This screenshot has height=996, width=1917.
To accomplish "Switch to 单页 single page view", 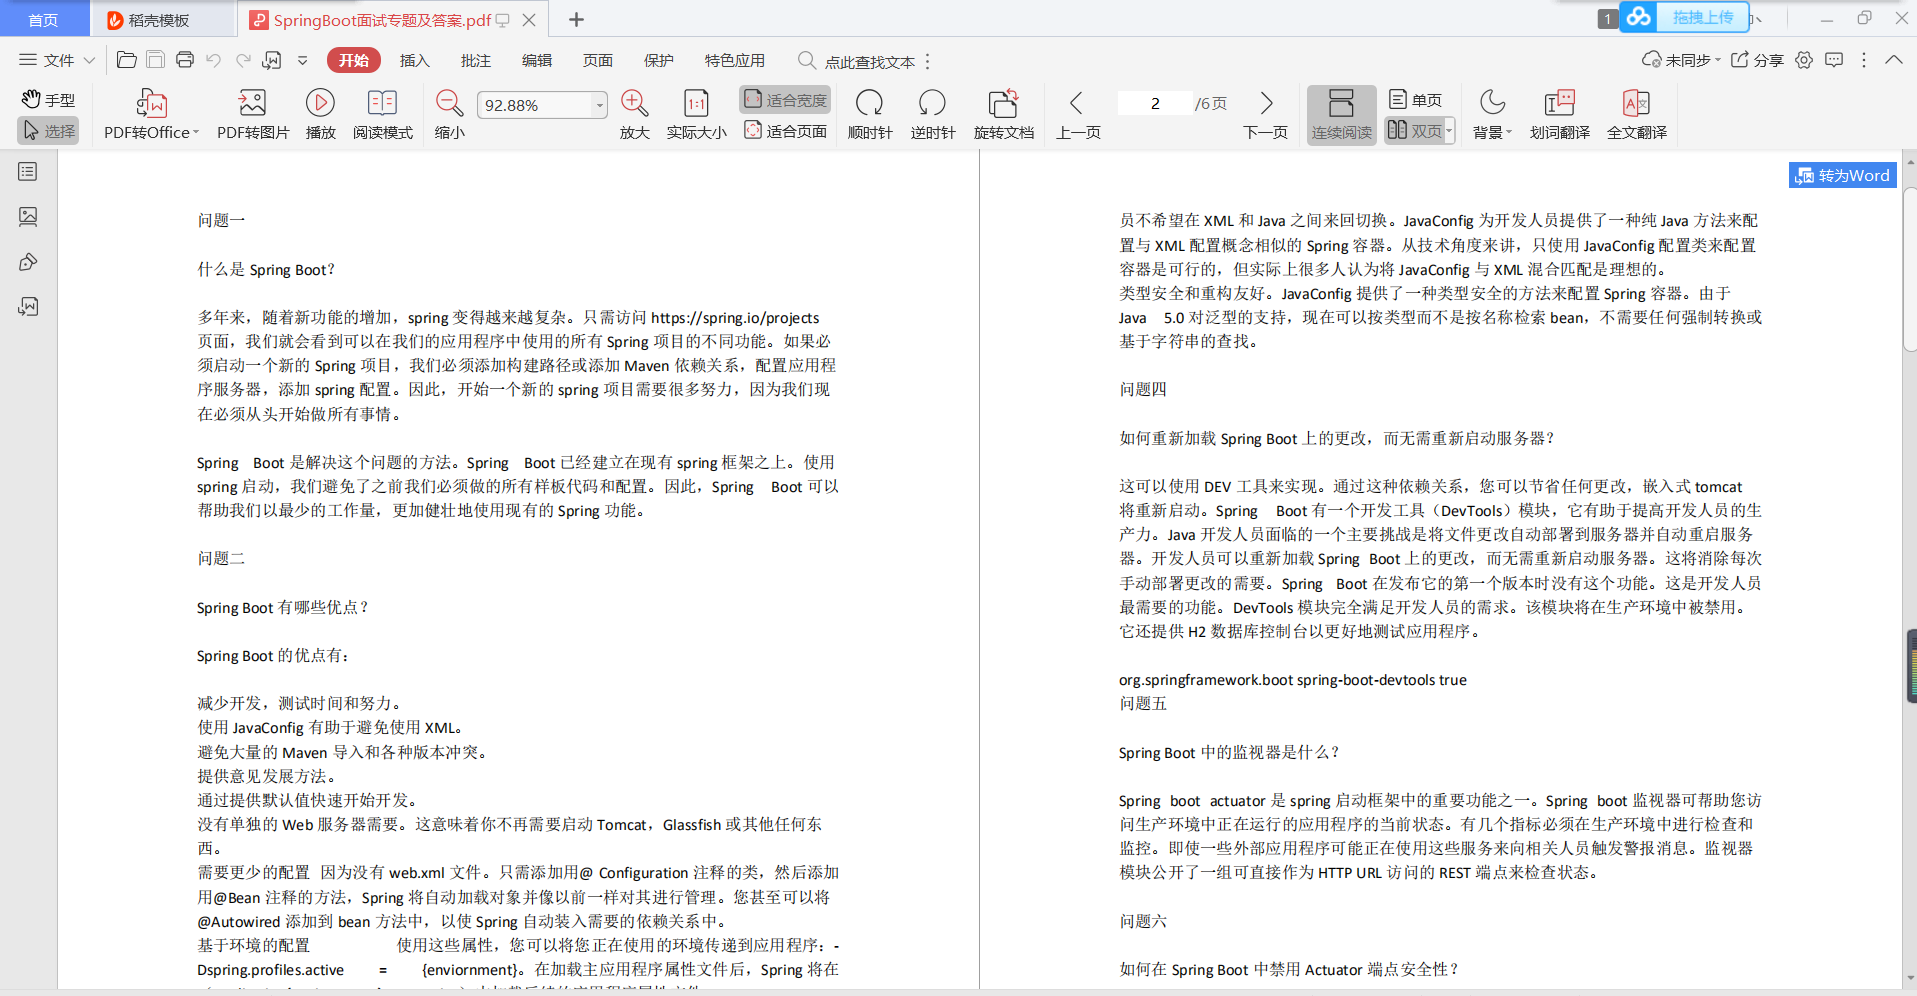I will tap(1416, 100).
